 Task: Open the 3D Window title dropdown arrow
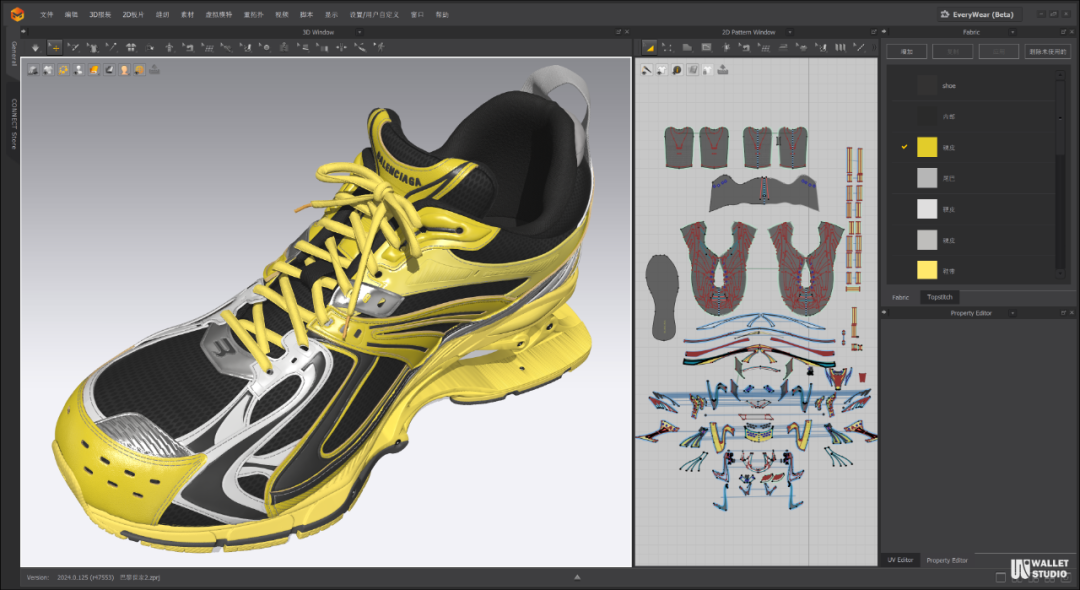(x=359, y=32)
